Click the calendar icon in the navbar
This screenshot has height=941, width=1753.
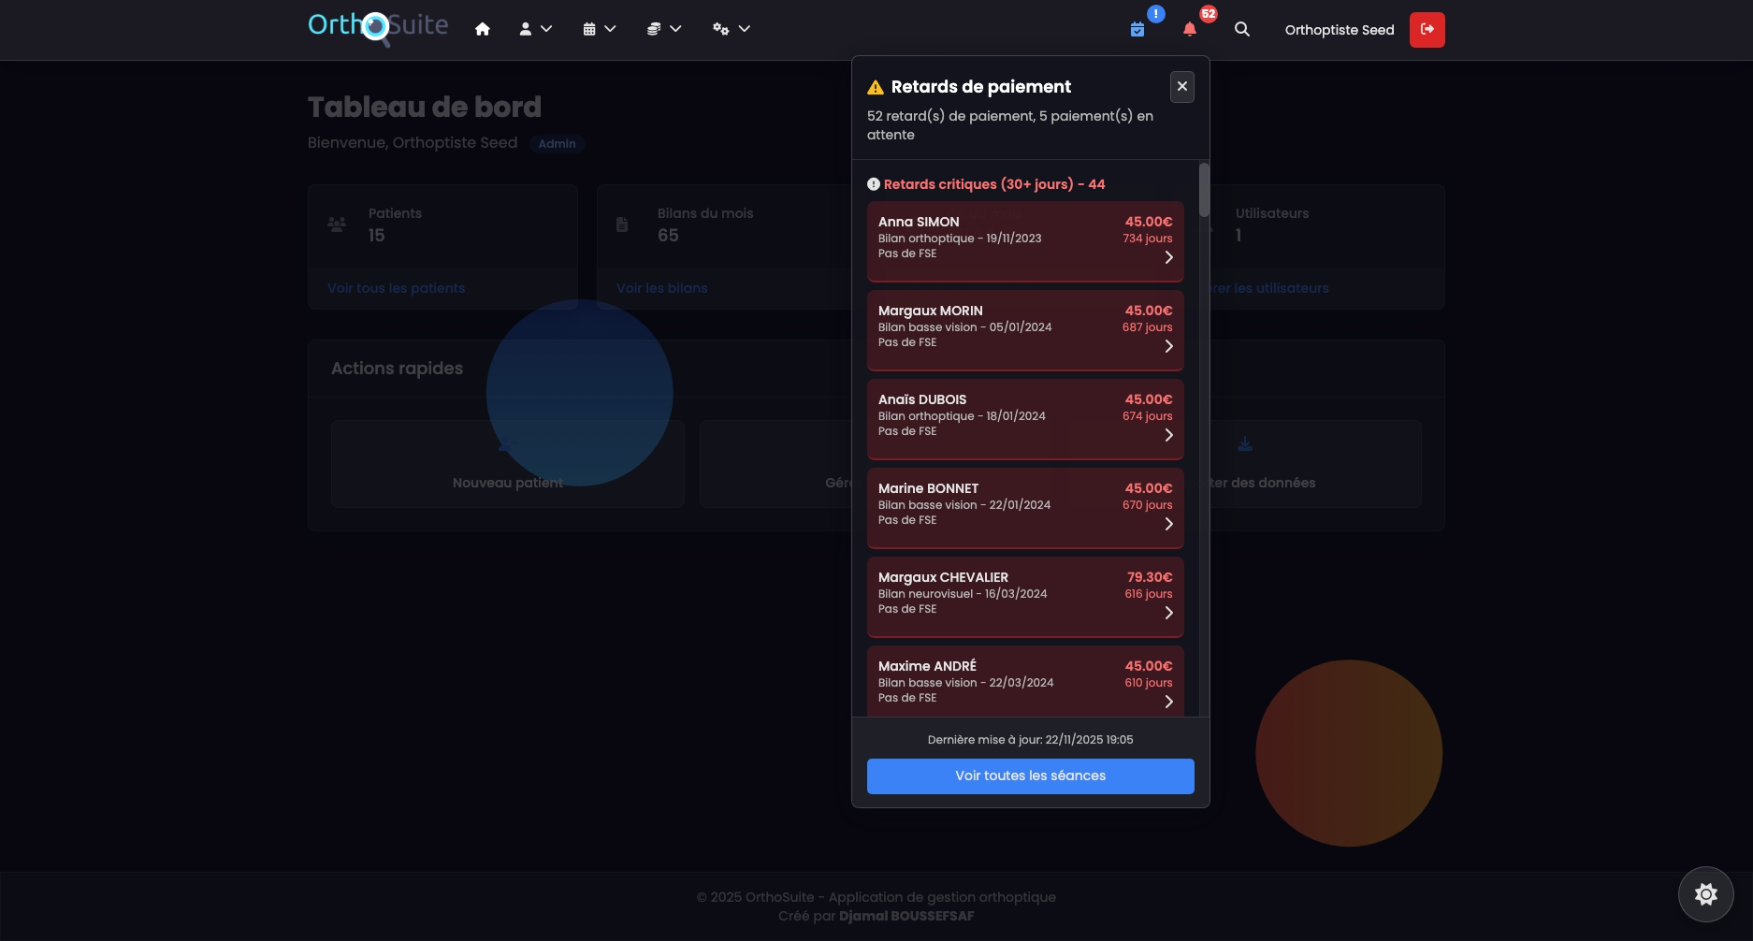pos(590,29)
